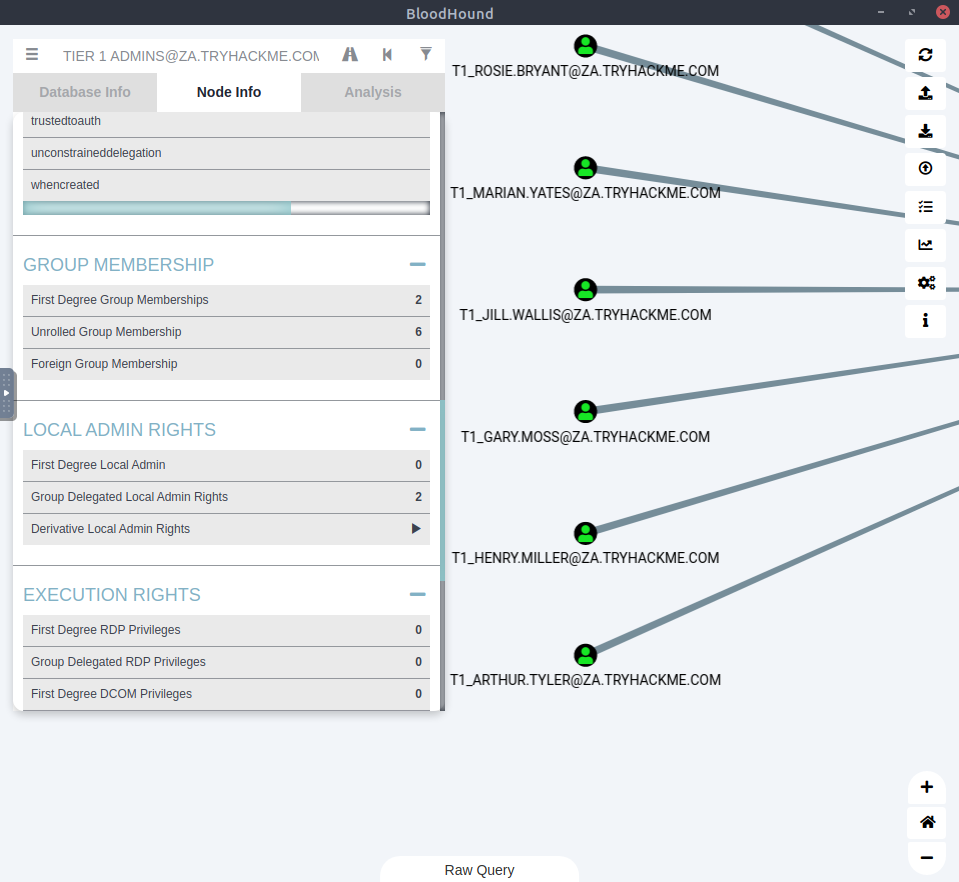Refresh the graph layout

coord(926,56)
